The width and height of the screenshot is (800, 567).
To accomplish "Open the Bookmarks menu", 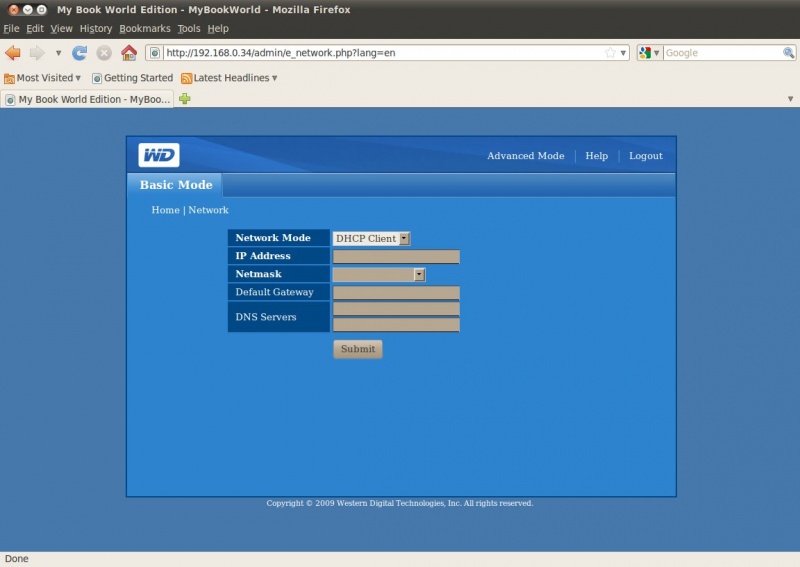I will coord(145,29).
